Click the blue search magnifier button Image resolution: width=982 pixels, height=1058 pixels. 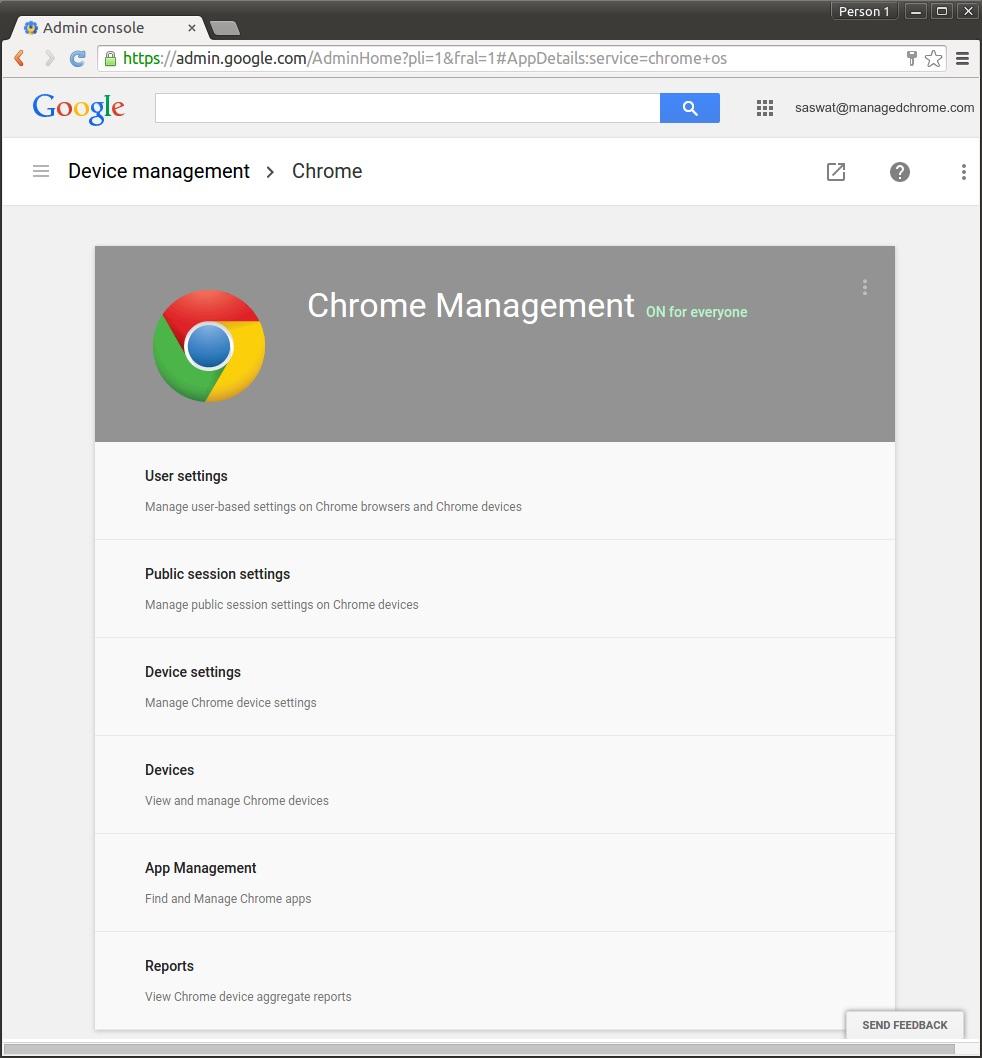(x=689, y=108)
